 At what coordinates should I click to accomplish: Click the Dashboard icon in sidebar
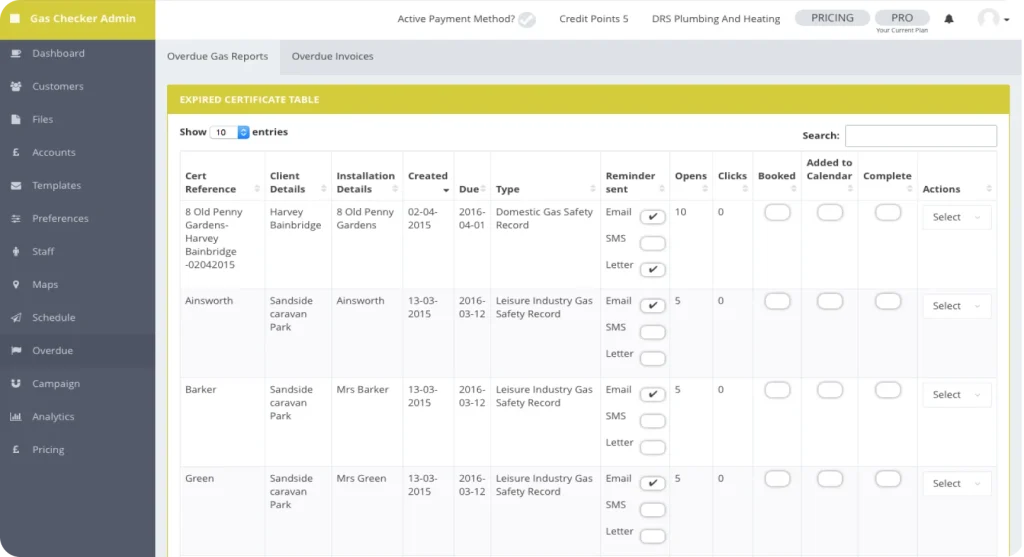click(x=16, y=54)
